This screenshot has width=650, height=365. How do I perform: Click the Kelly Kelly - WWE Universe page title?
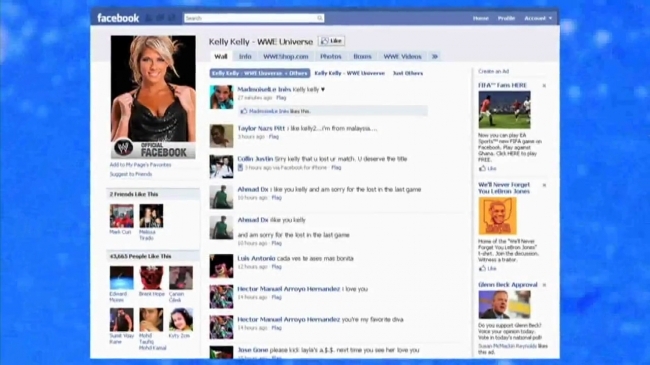pos(261,41)
